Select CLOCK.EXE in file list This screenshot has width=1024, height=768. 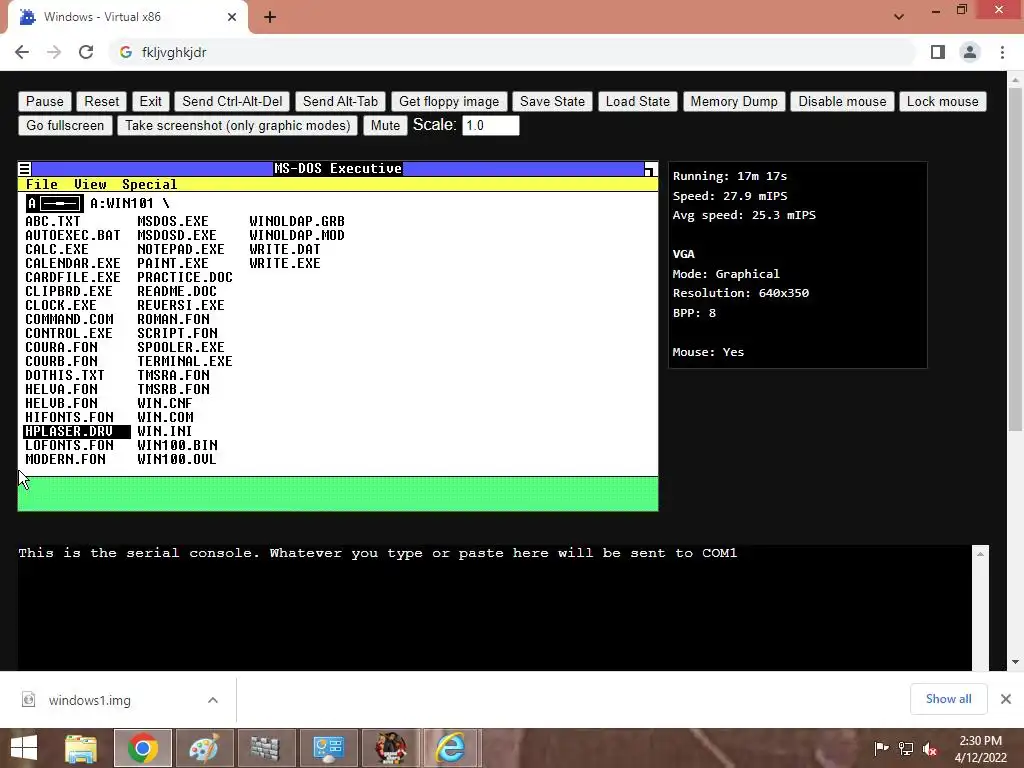tap(61, 306)
